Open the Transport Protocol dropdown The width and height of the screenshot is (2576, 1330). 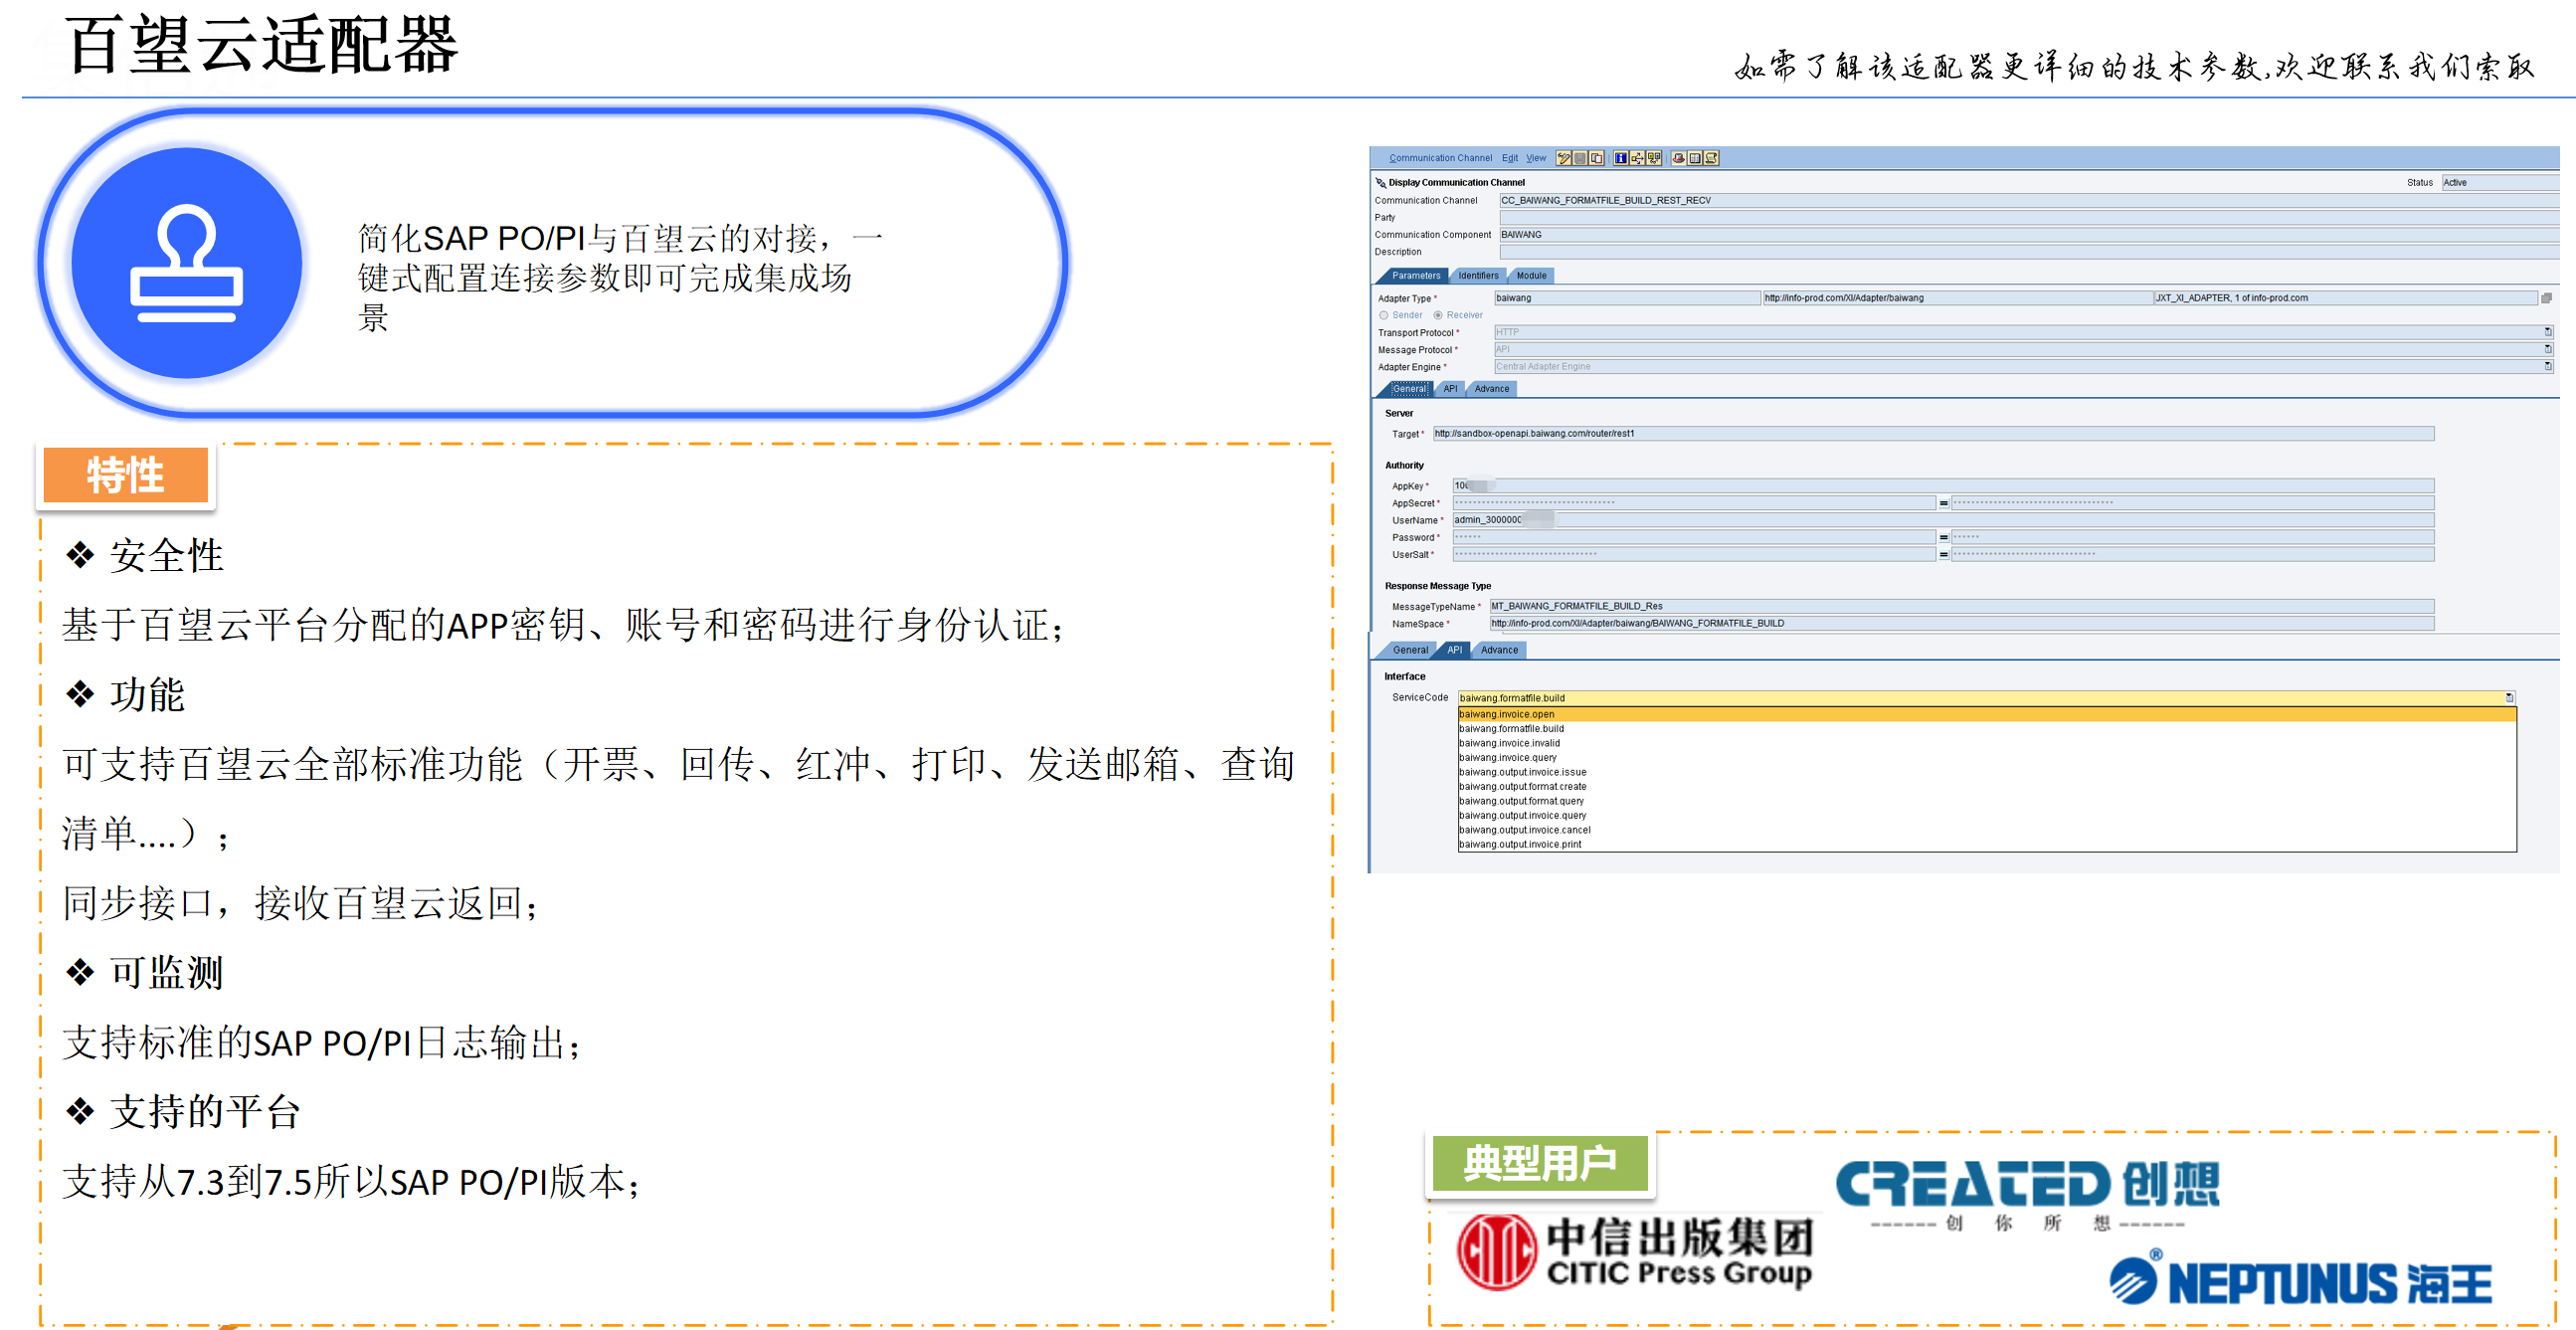pos(2547,332)
